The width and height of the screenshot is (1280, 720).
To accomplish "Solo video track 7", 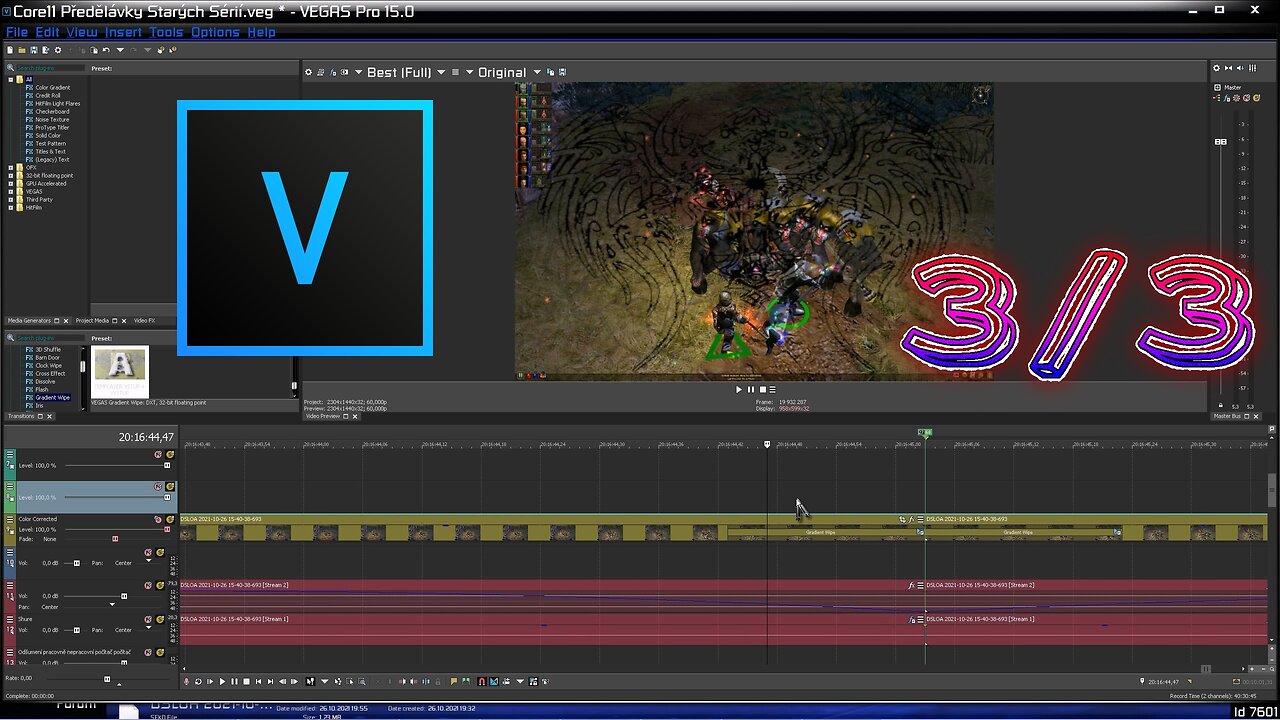I will [170, 454].
